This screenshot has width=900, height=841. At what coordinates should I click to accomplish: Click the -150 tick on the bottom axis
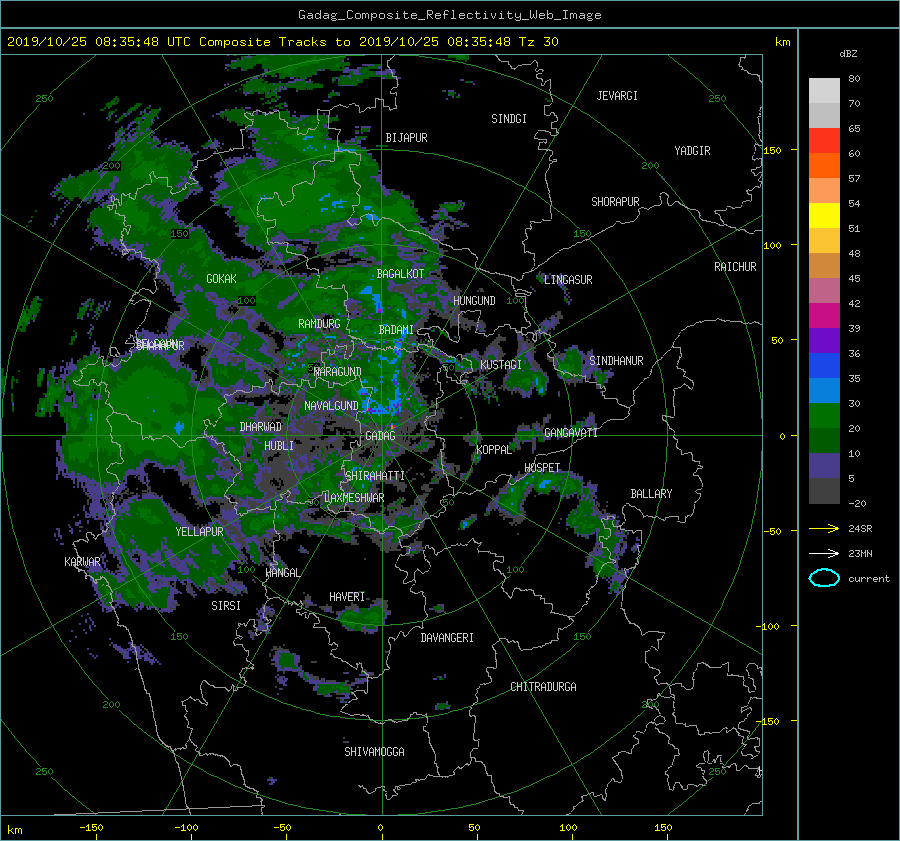coord(91,828)
